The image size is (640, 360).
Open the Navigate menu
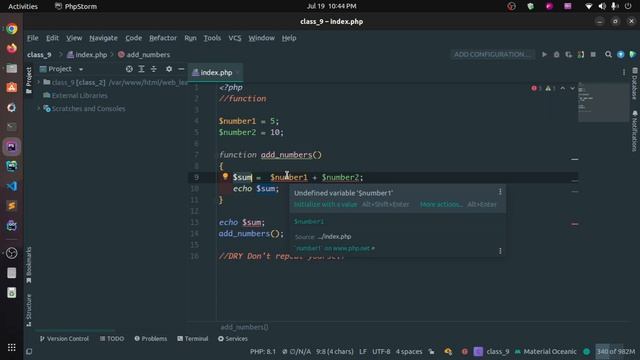click(103, 38)
